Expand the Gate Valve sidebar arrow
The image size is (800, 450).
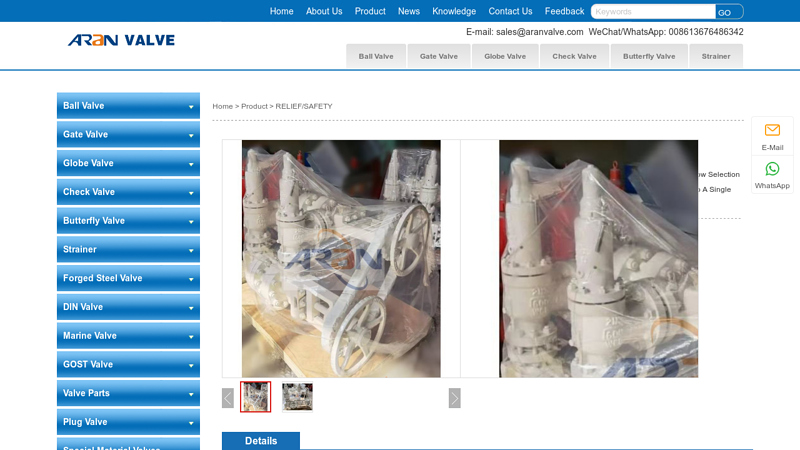pyautogui.click(x=191, y=135)
